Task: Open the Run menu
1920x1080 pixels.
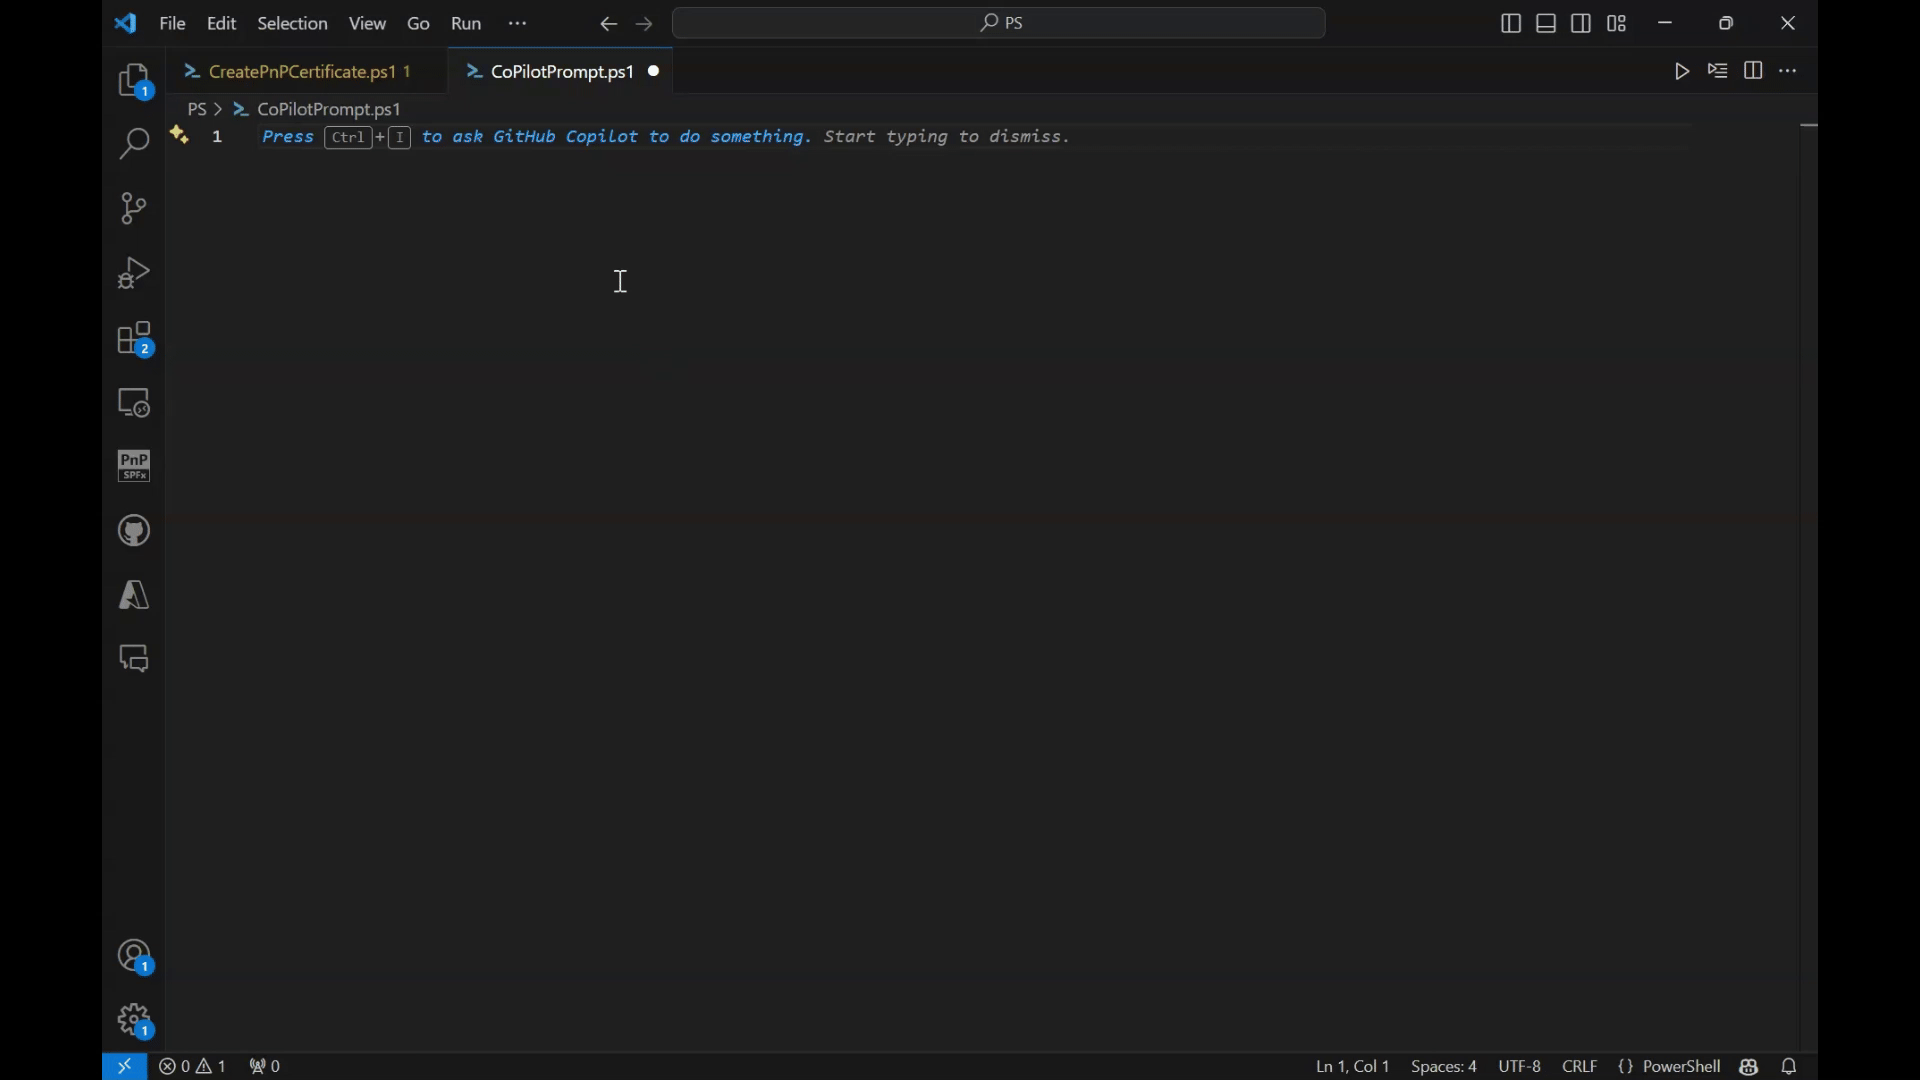Action: tap(467, 23)
